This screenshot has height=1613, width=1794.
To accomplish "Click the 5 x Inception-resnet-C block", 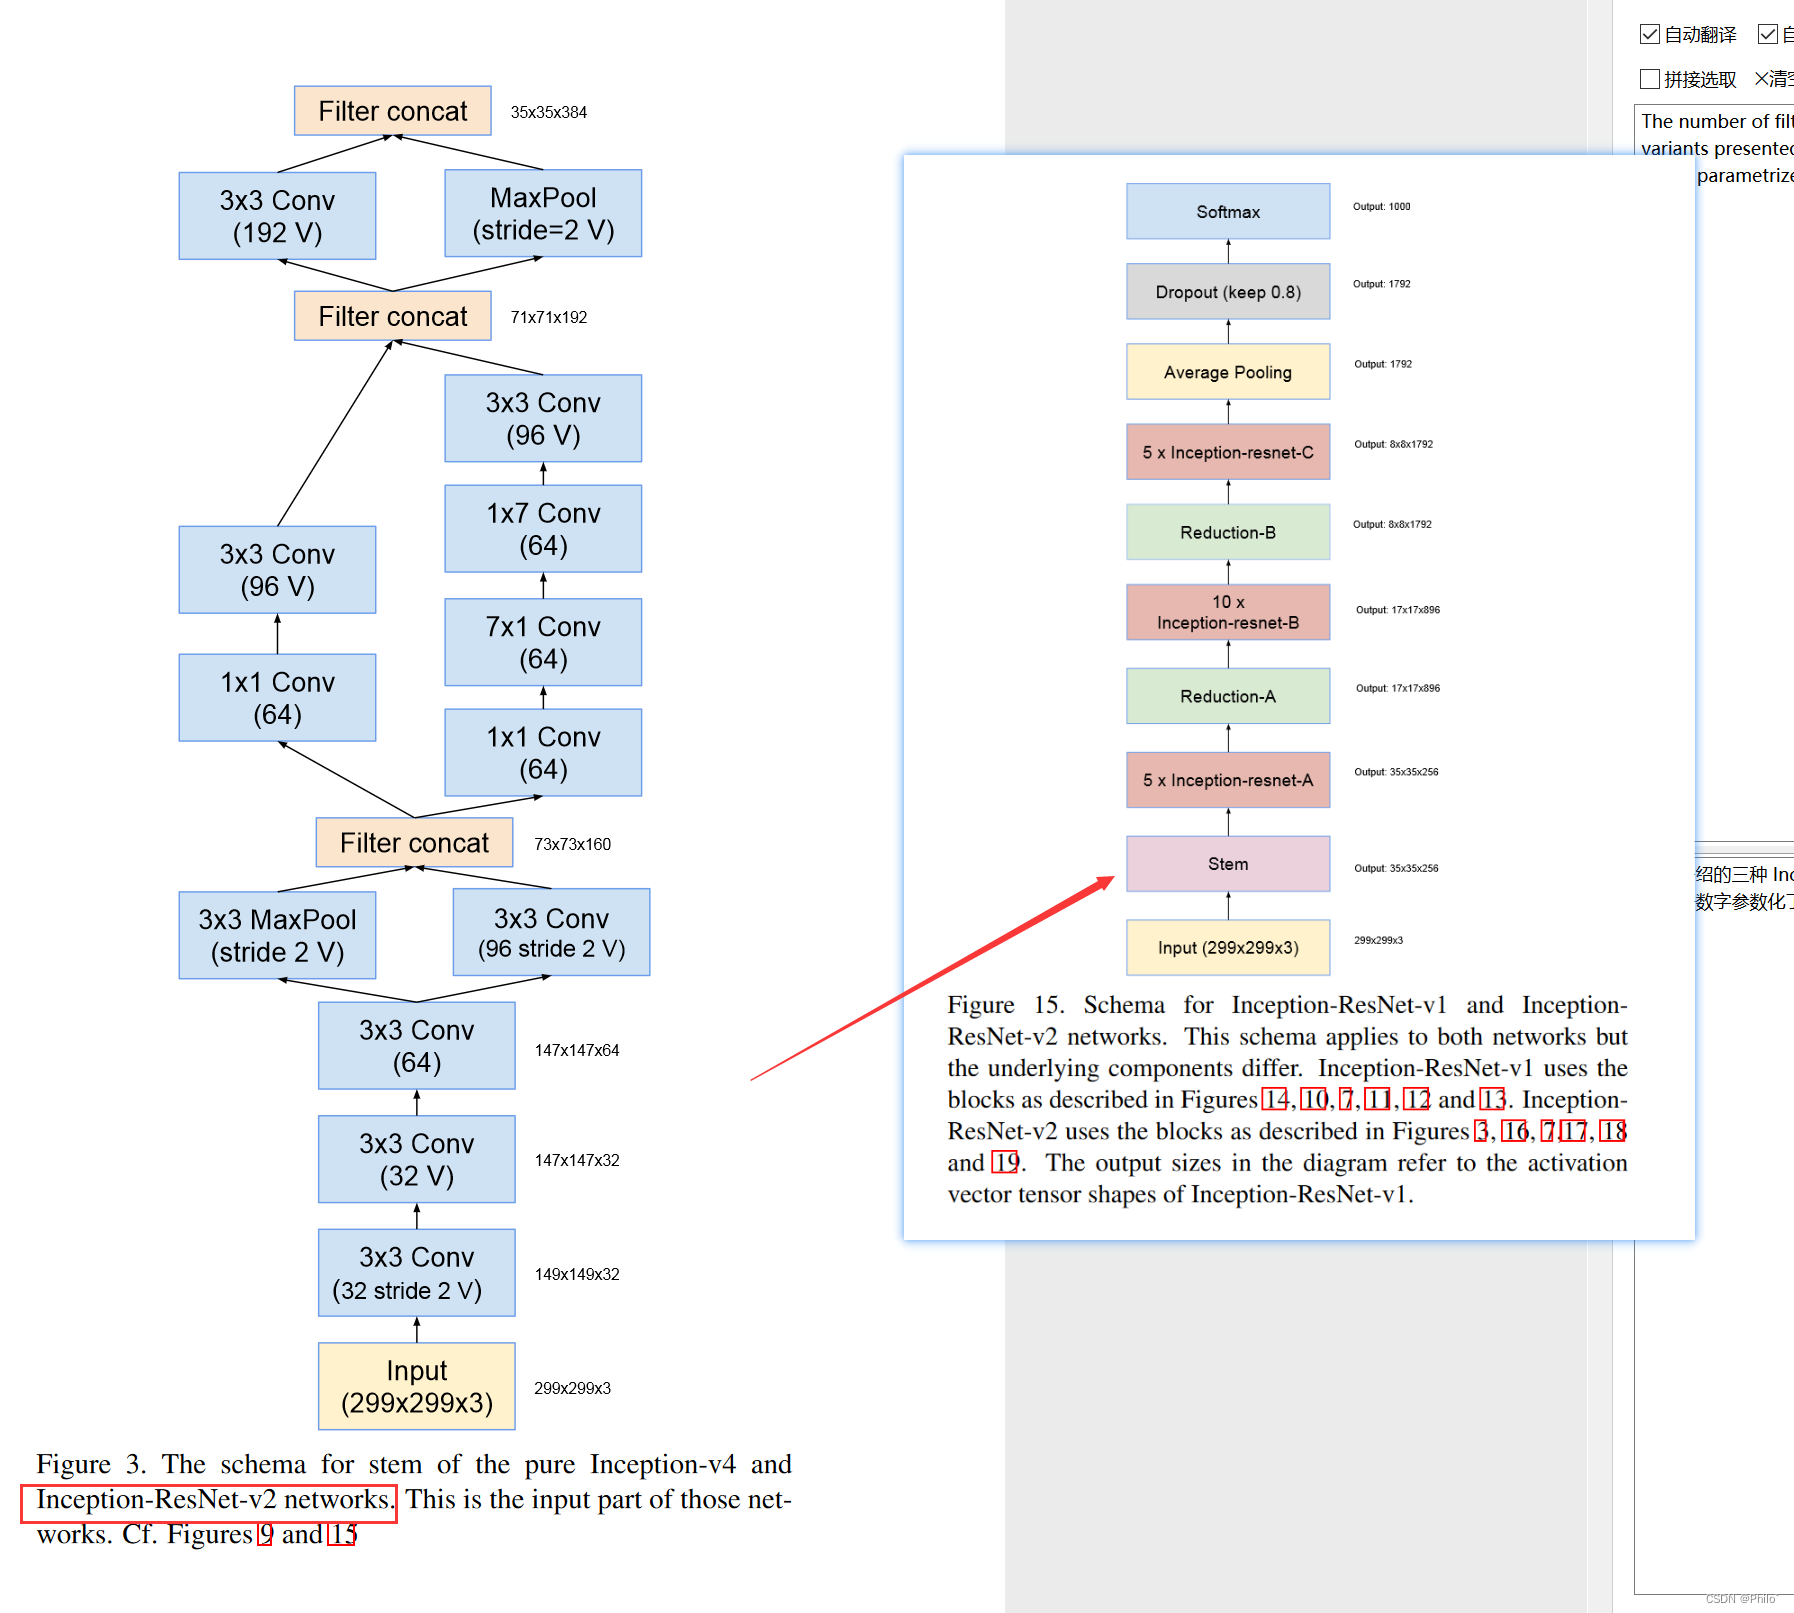I will pyautogui.click(x=1228, y=452).
